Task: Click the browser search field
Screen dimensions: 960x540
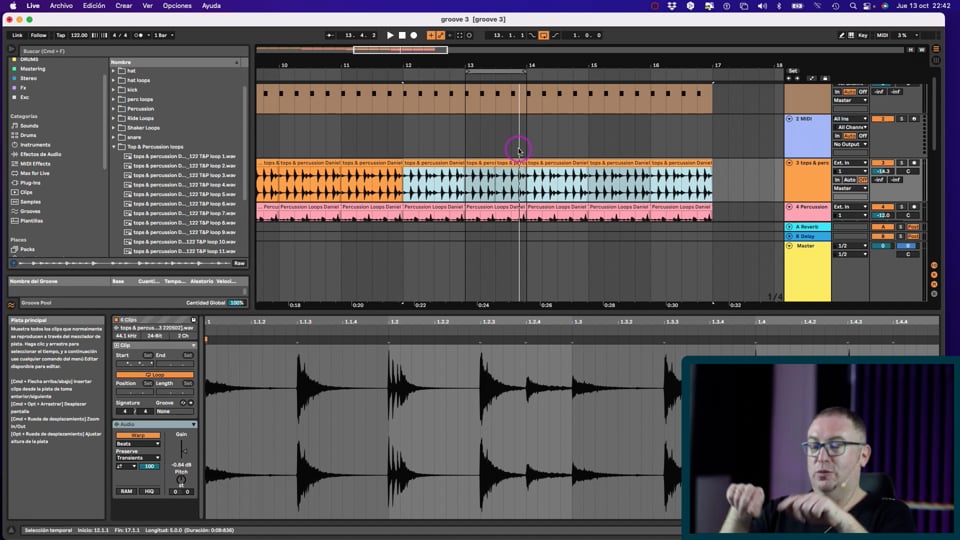Action: point(133,51)
